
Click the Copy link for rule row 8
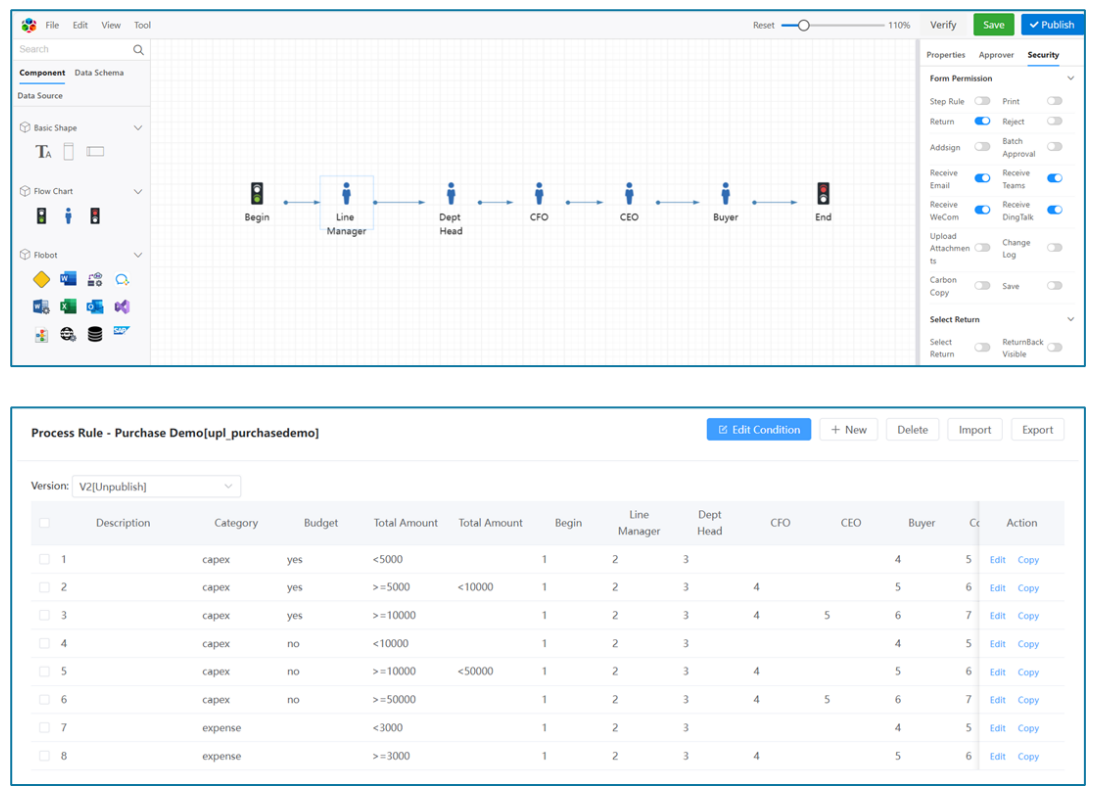1028,756
